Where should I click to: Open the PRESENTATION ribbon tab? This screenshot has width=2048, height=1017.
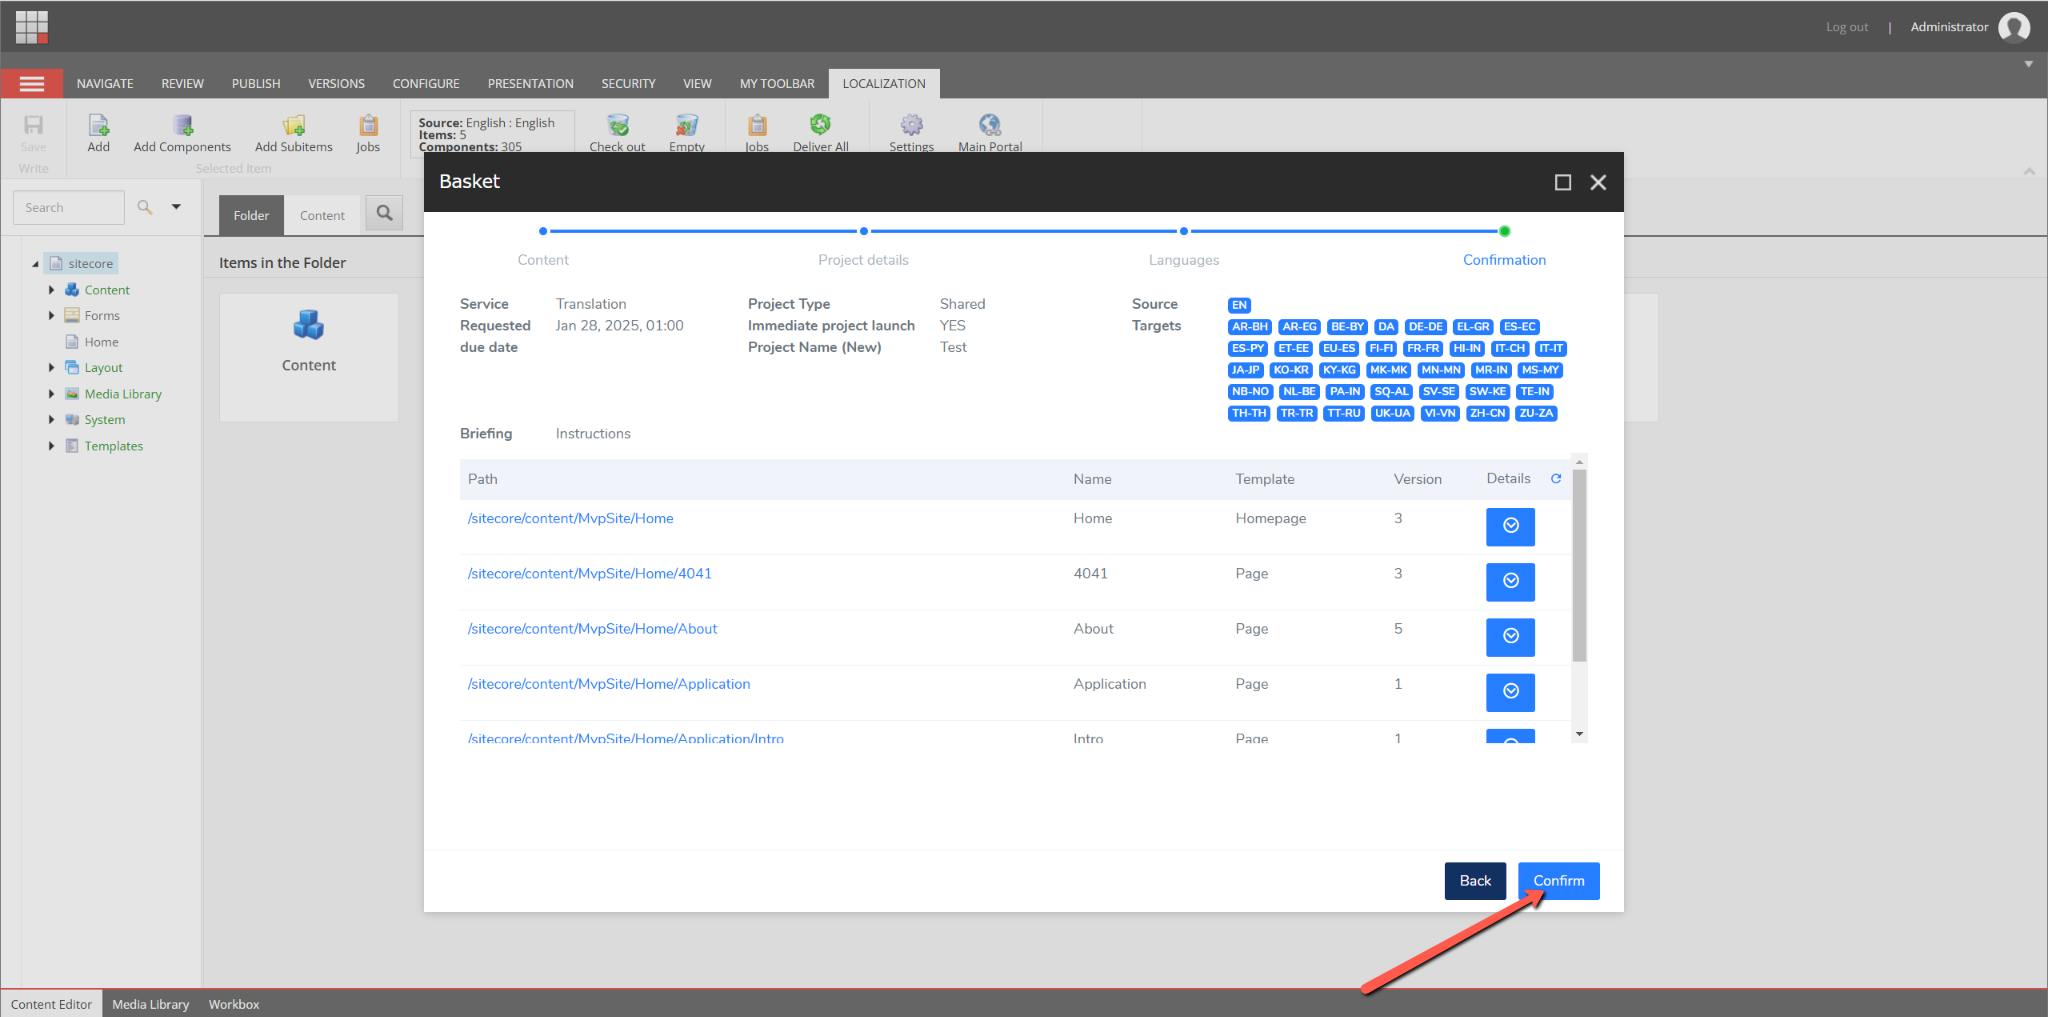(x=531, y=84)
